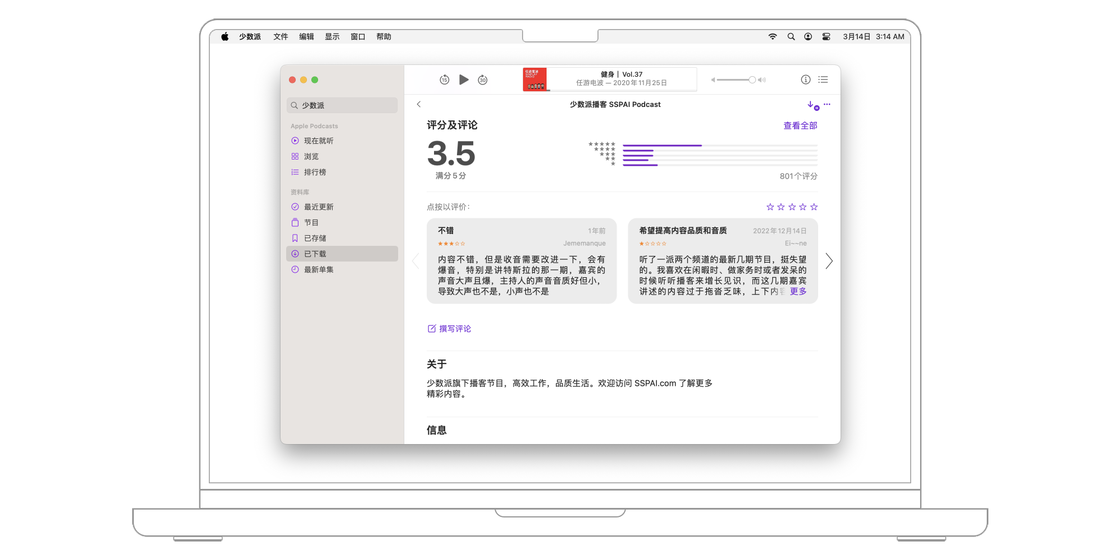Click the 浏览 grid icon in sidebar
The image size is (1120, 560).
295,156
